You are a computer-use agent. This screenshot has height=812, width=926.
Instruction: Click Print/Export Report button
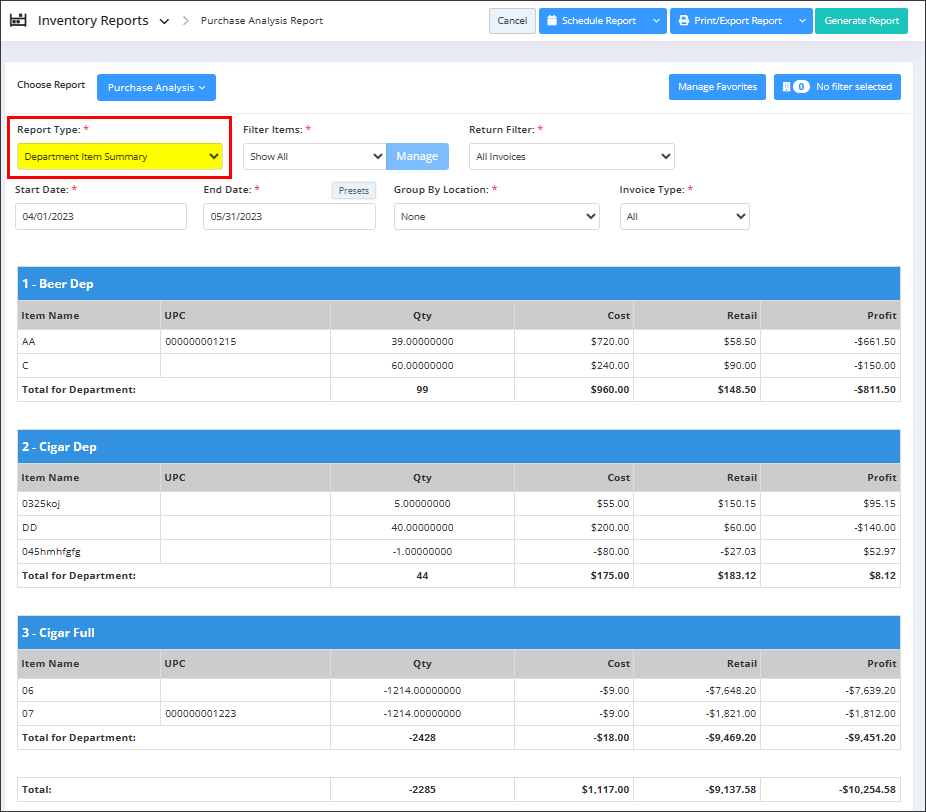731,21
